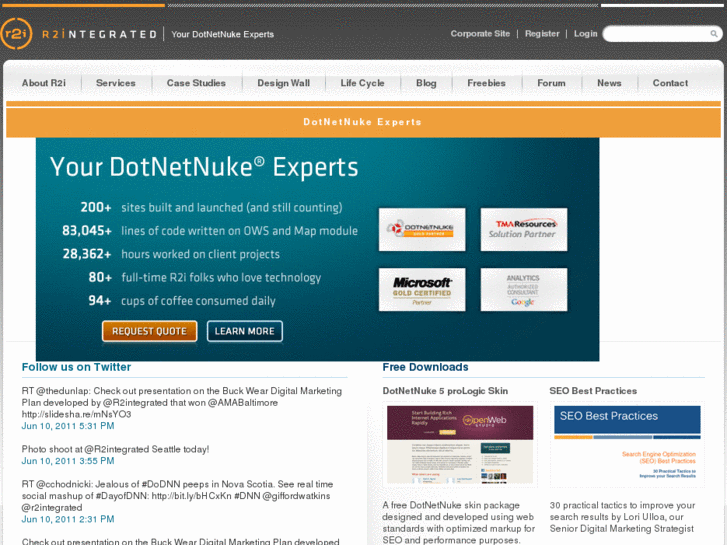Open the Forum menu item
The height and width of the screenshot is (545, 727).
(551, 83)
